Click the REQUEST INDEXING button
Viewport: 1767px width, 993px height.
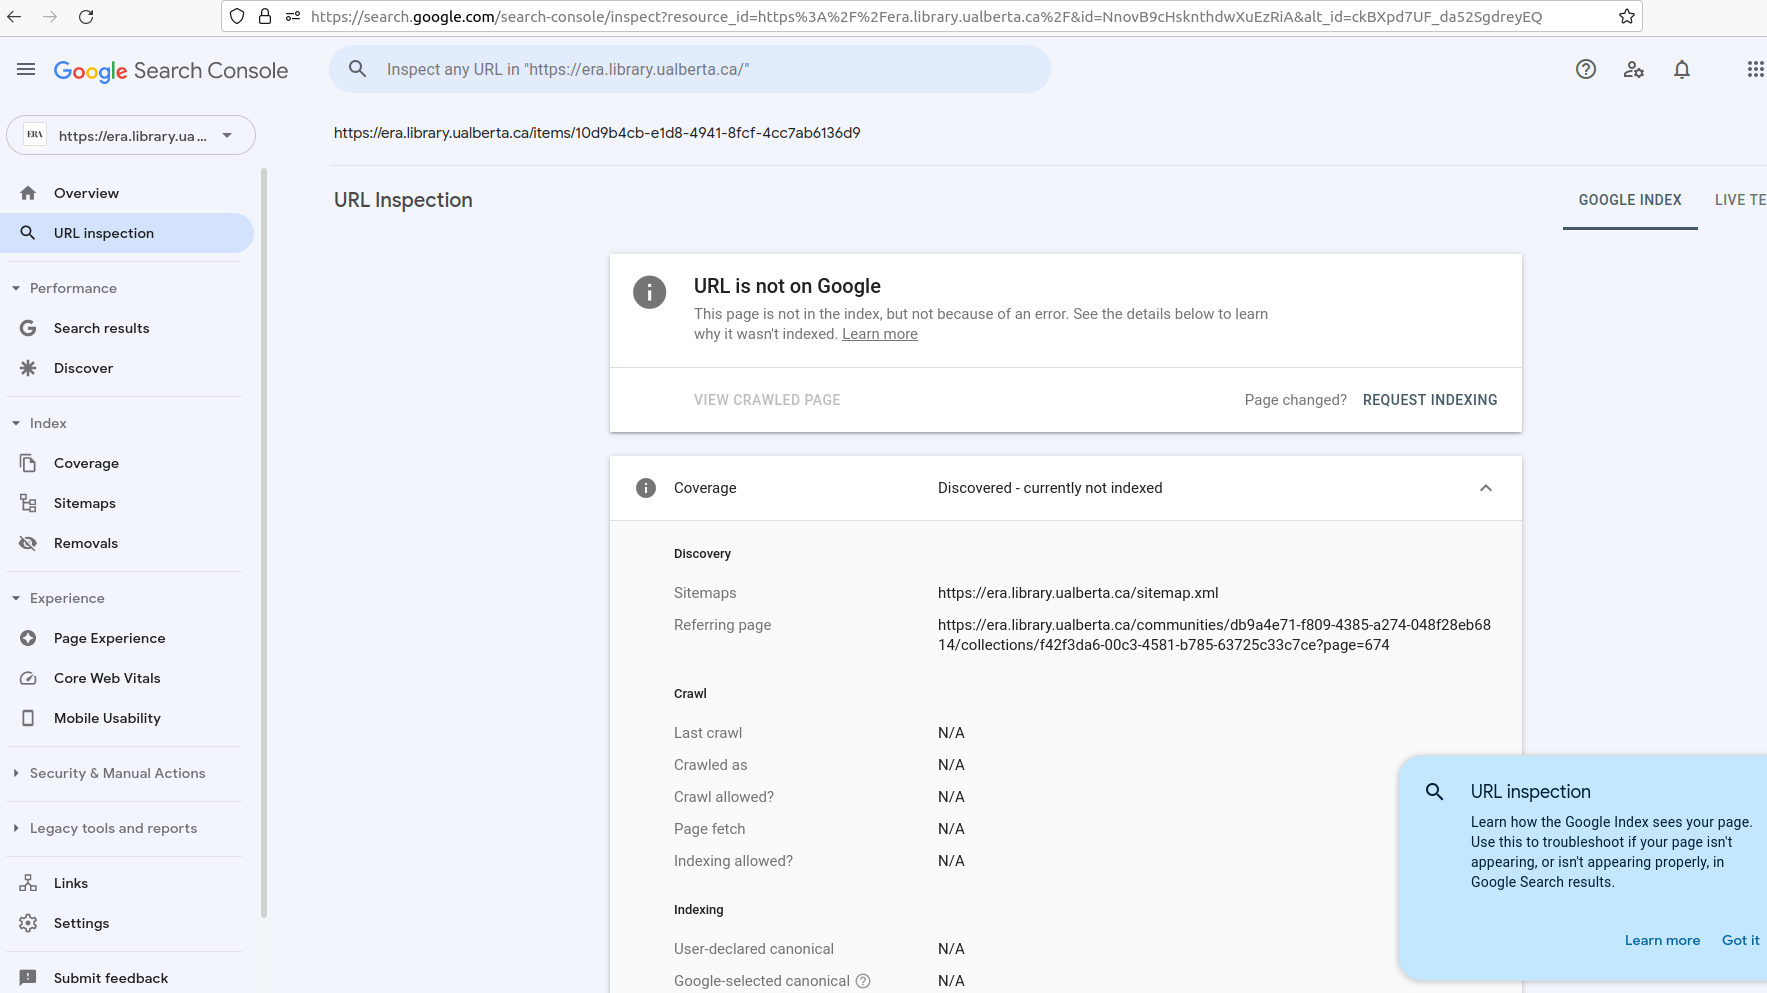tap(1430, 400)
